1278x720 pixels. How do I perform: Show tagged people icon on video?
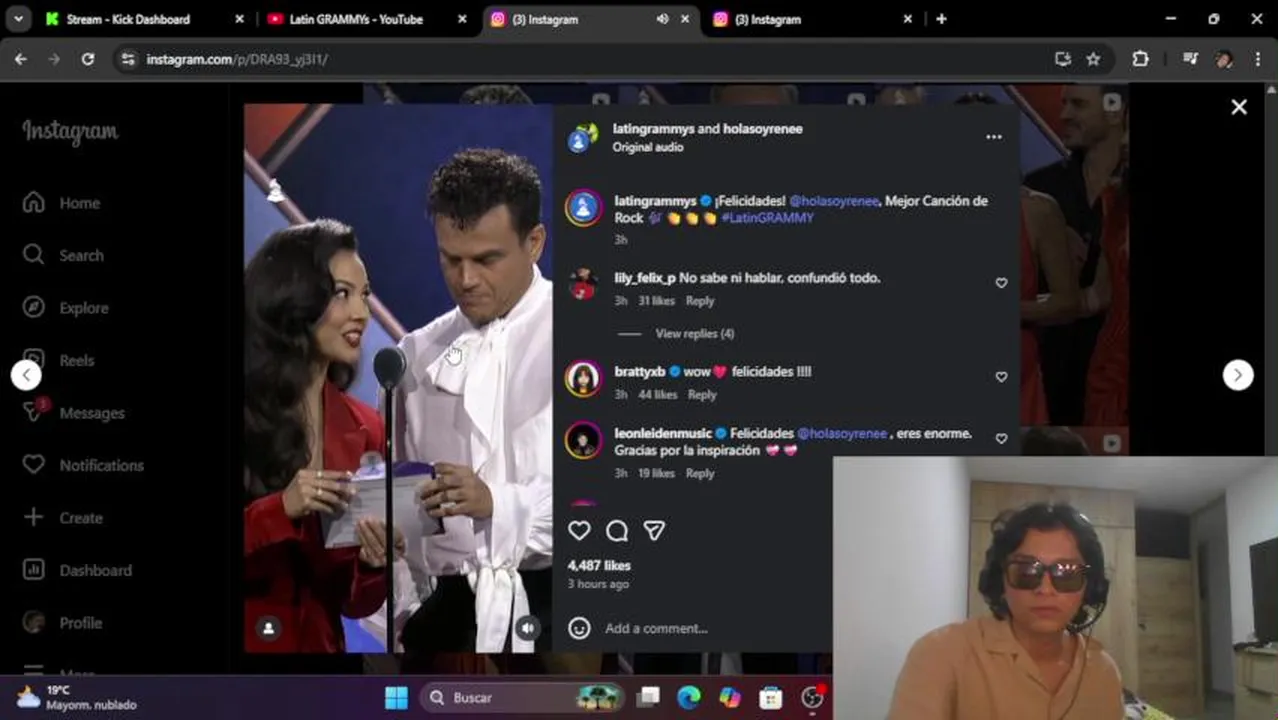[268, 628]
